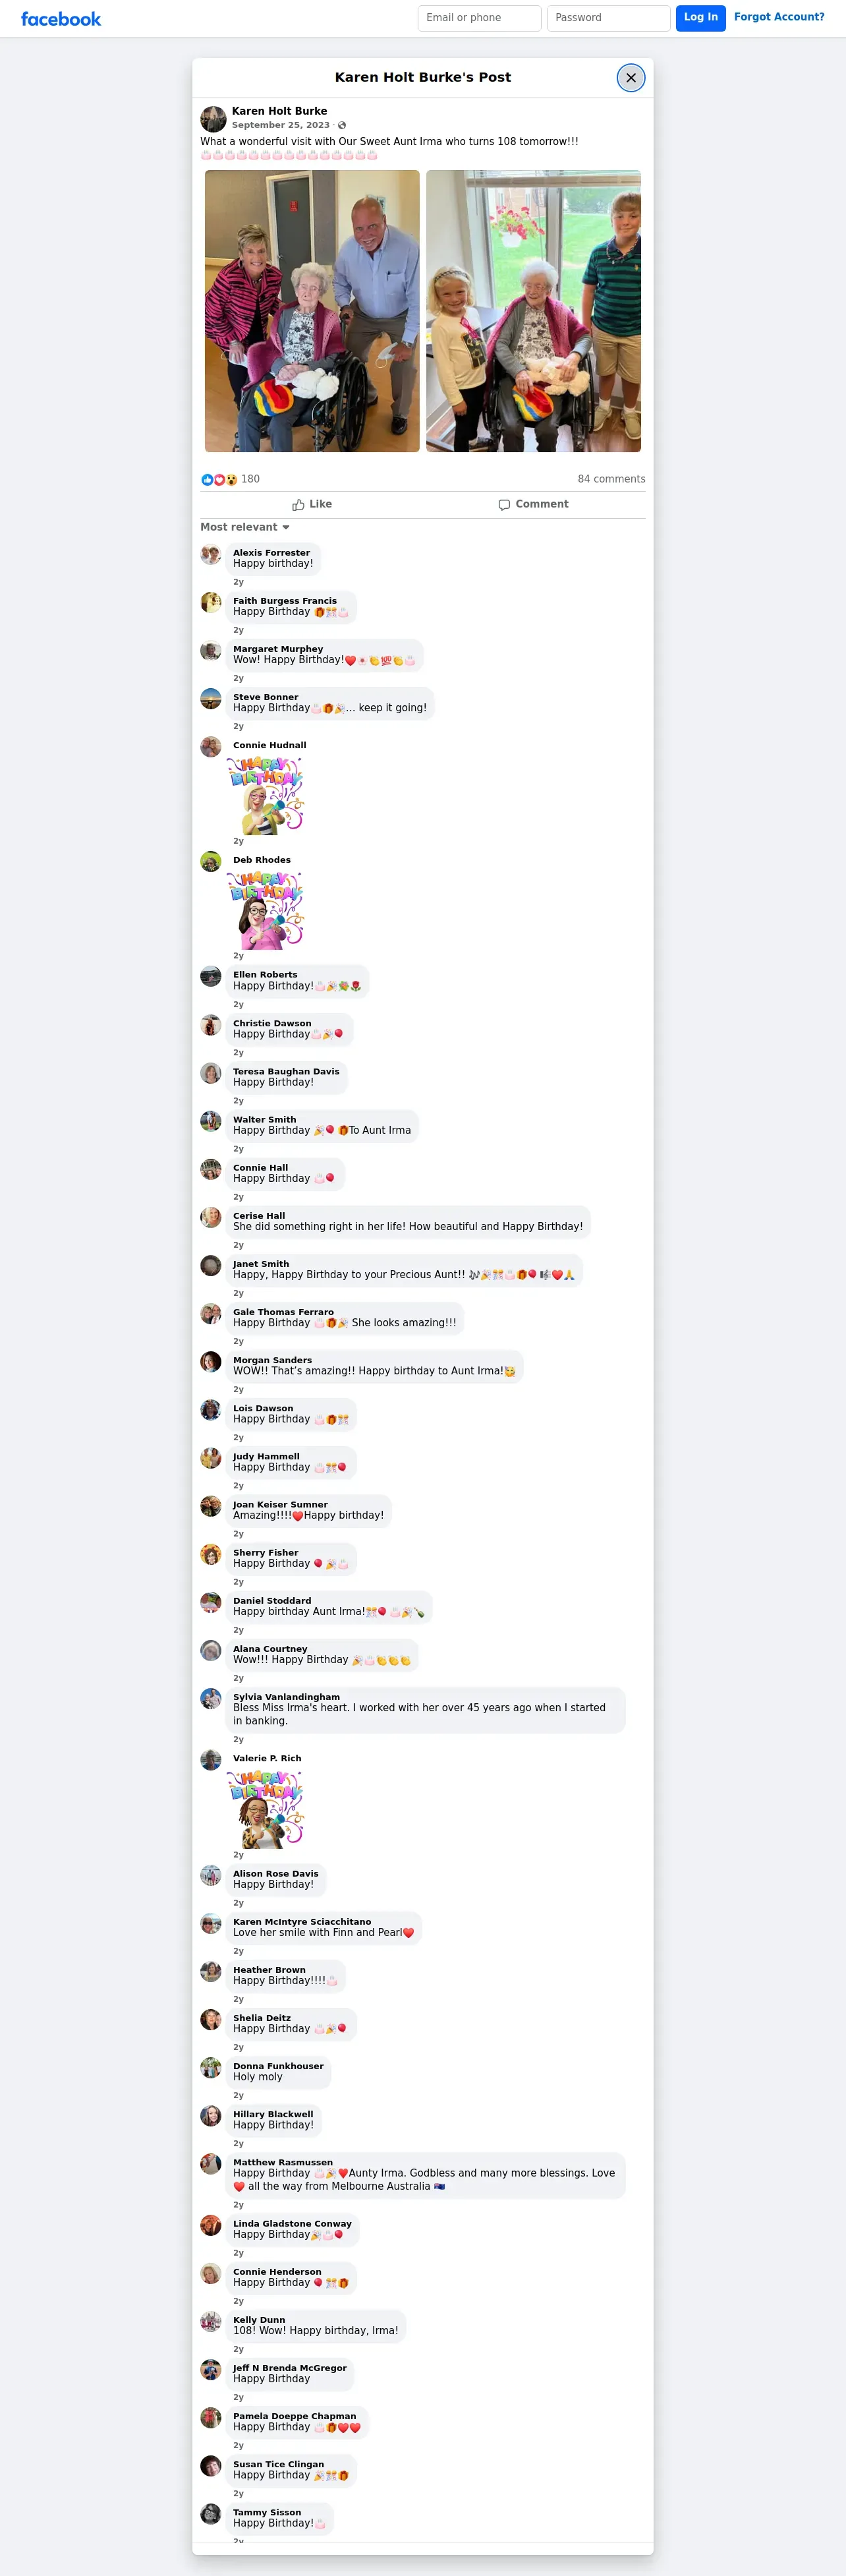Visit Sylvia Vanlandingham's profile name
The width and height of the screenshot is (846, 2576).
click(286, 1697)
